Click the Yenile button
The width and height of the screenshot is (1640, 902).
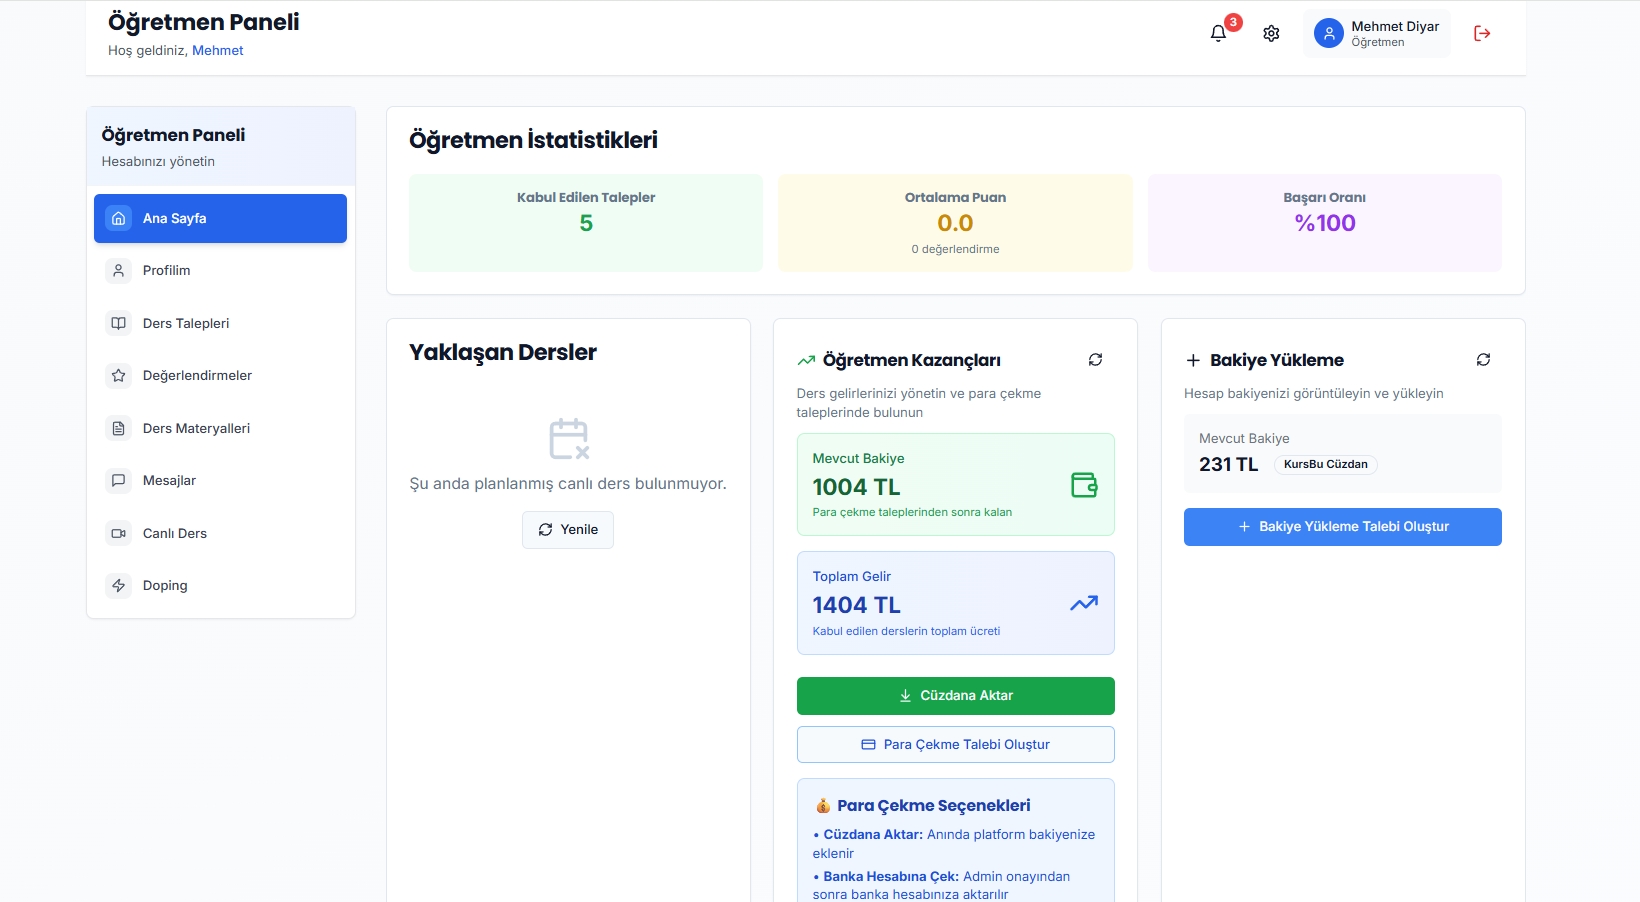[x=568, y=530]
